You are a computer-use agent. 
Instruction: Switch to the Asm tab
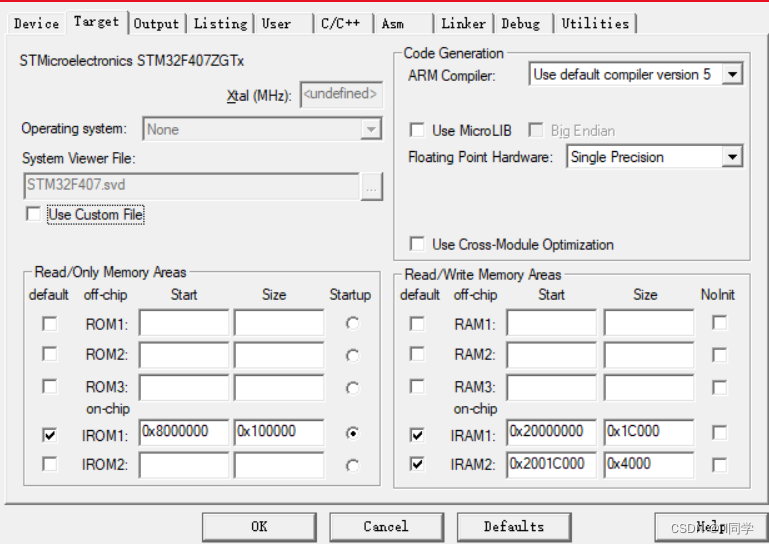point(404,24)
